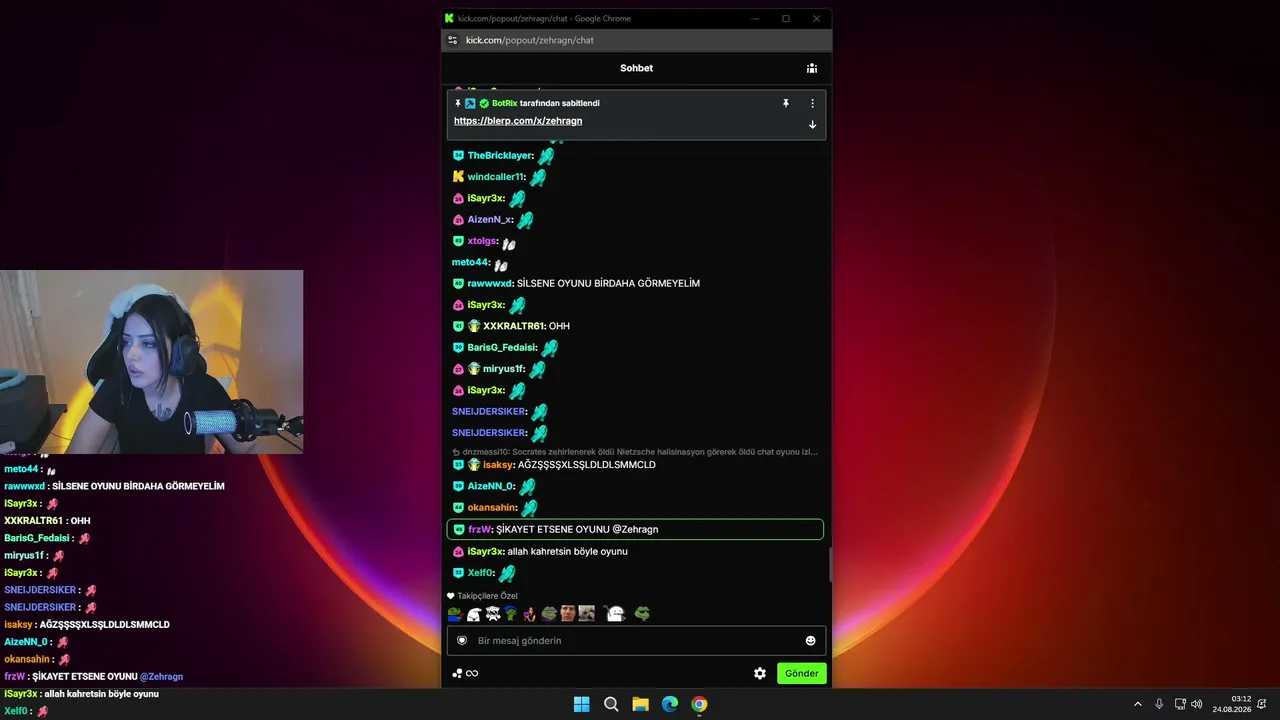Click Google Chrome taskbar icon

(x=699, y=704)
